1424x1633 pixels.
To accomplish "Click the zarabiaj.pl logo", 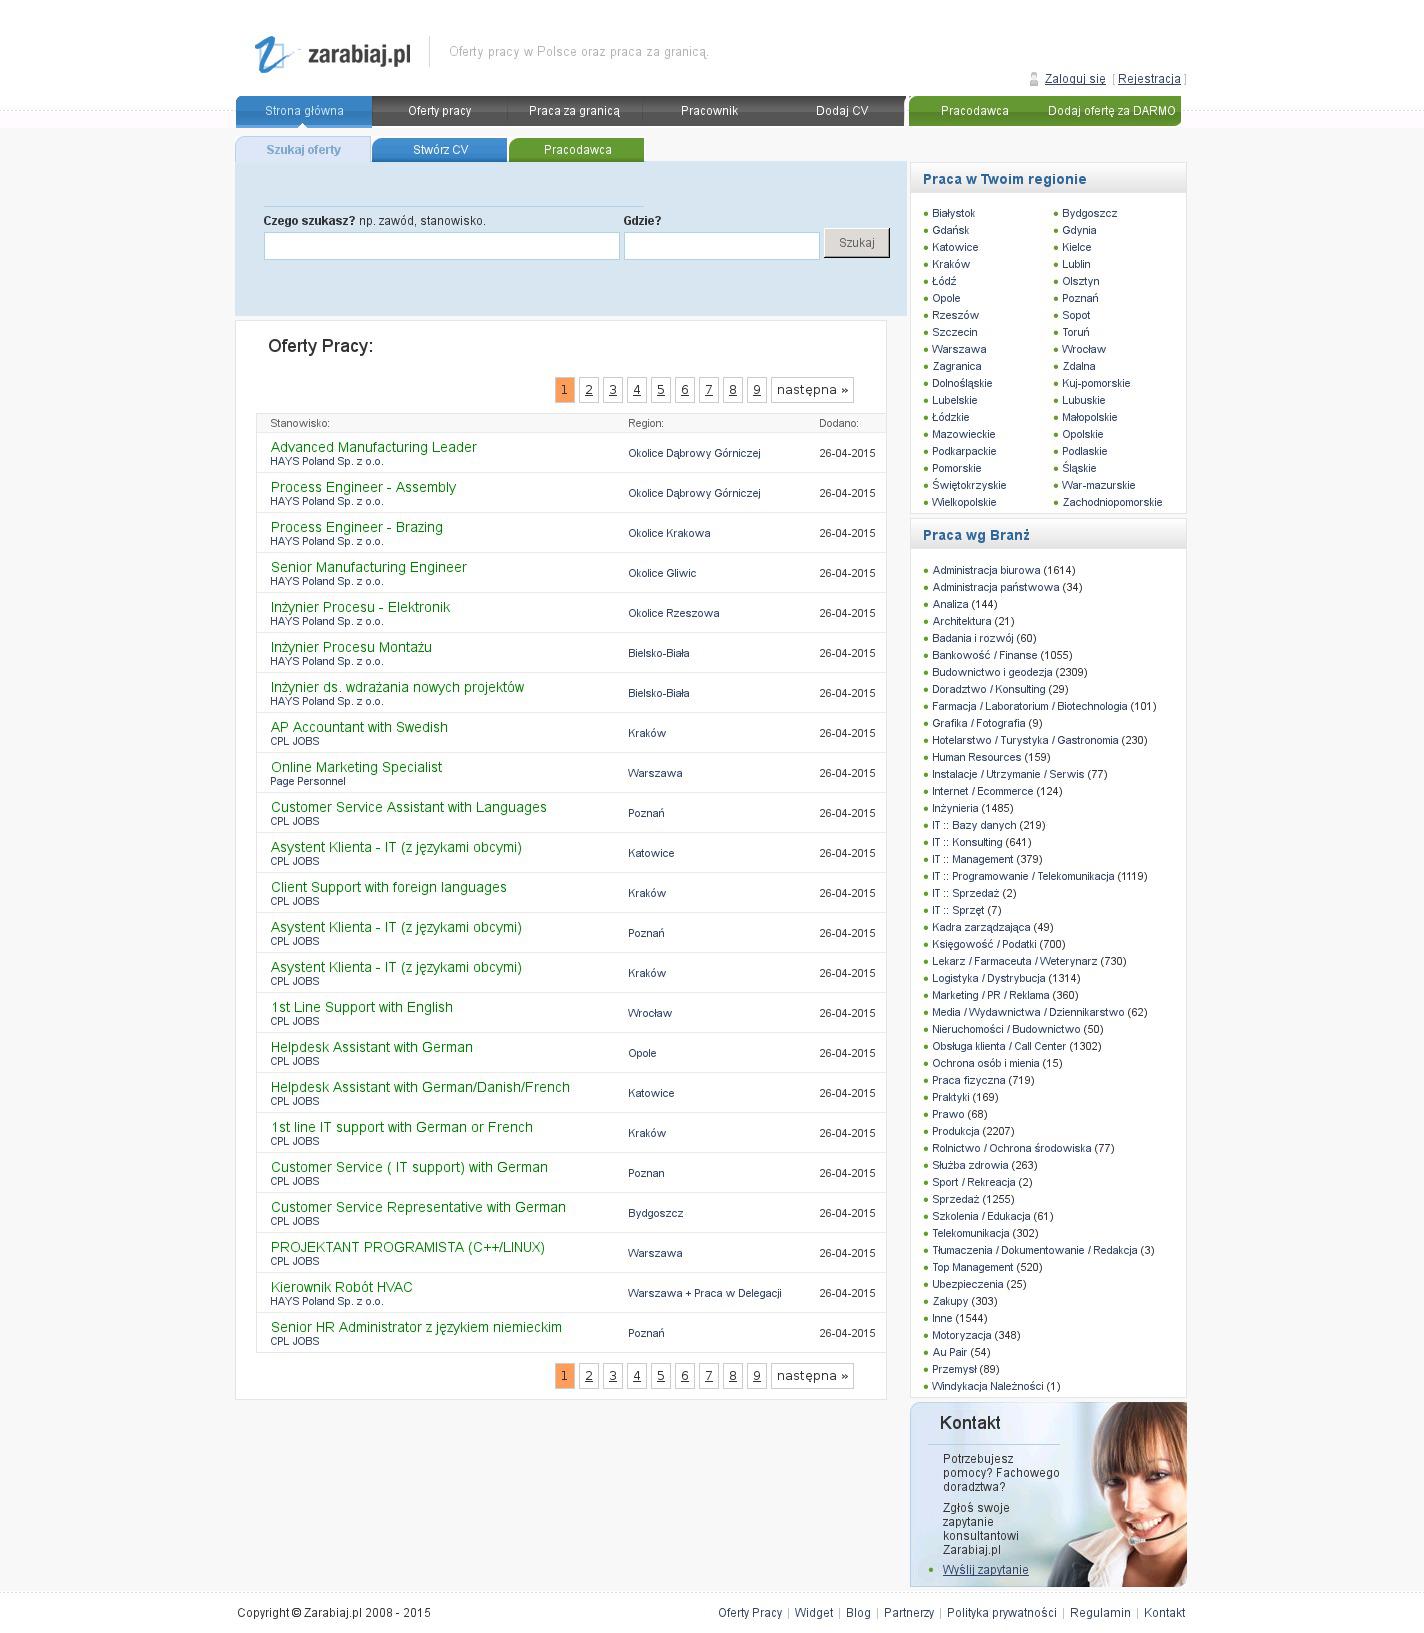I will click(x=332, y=54).
